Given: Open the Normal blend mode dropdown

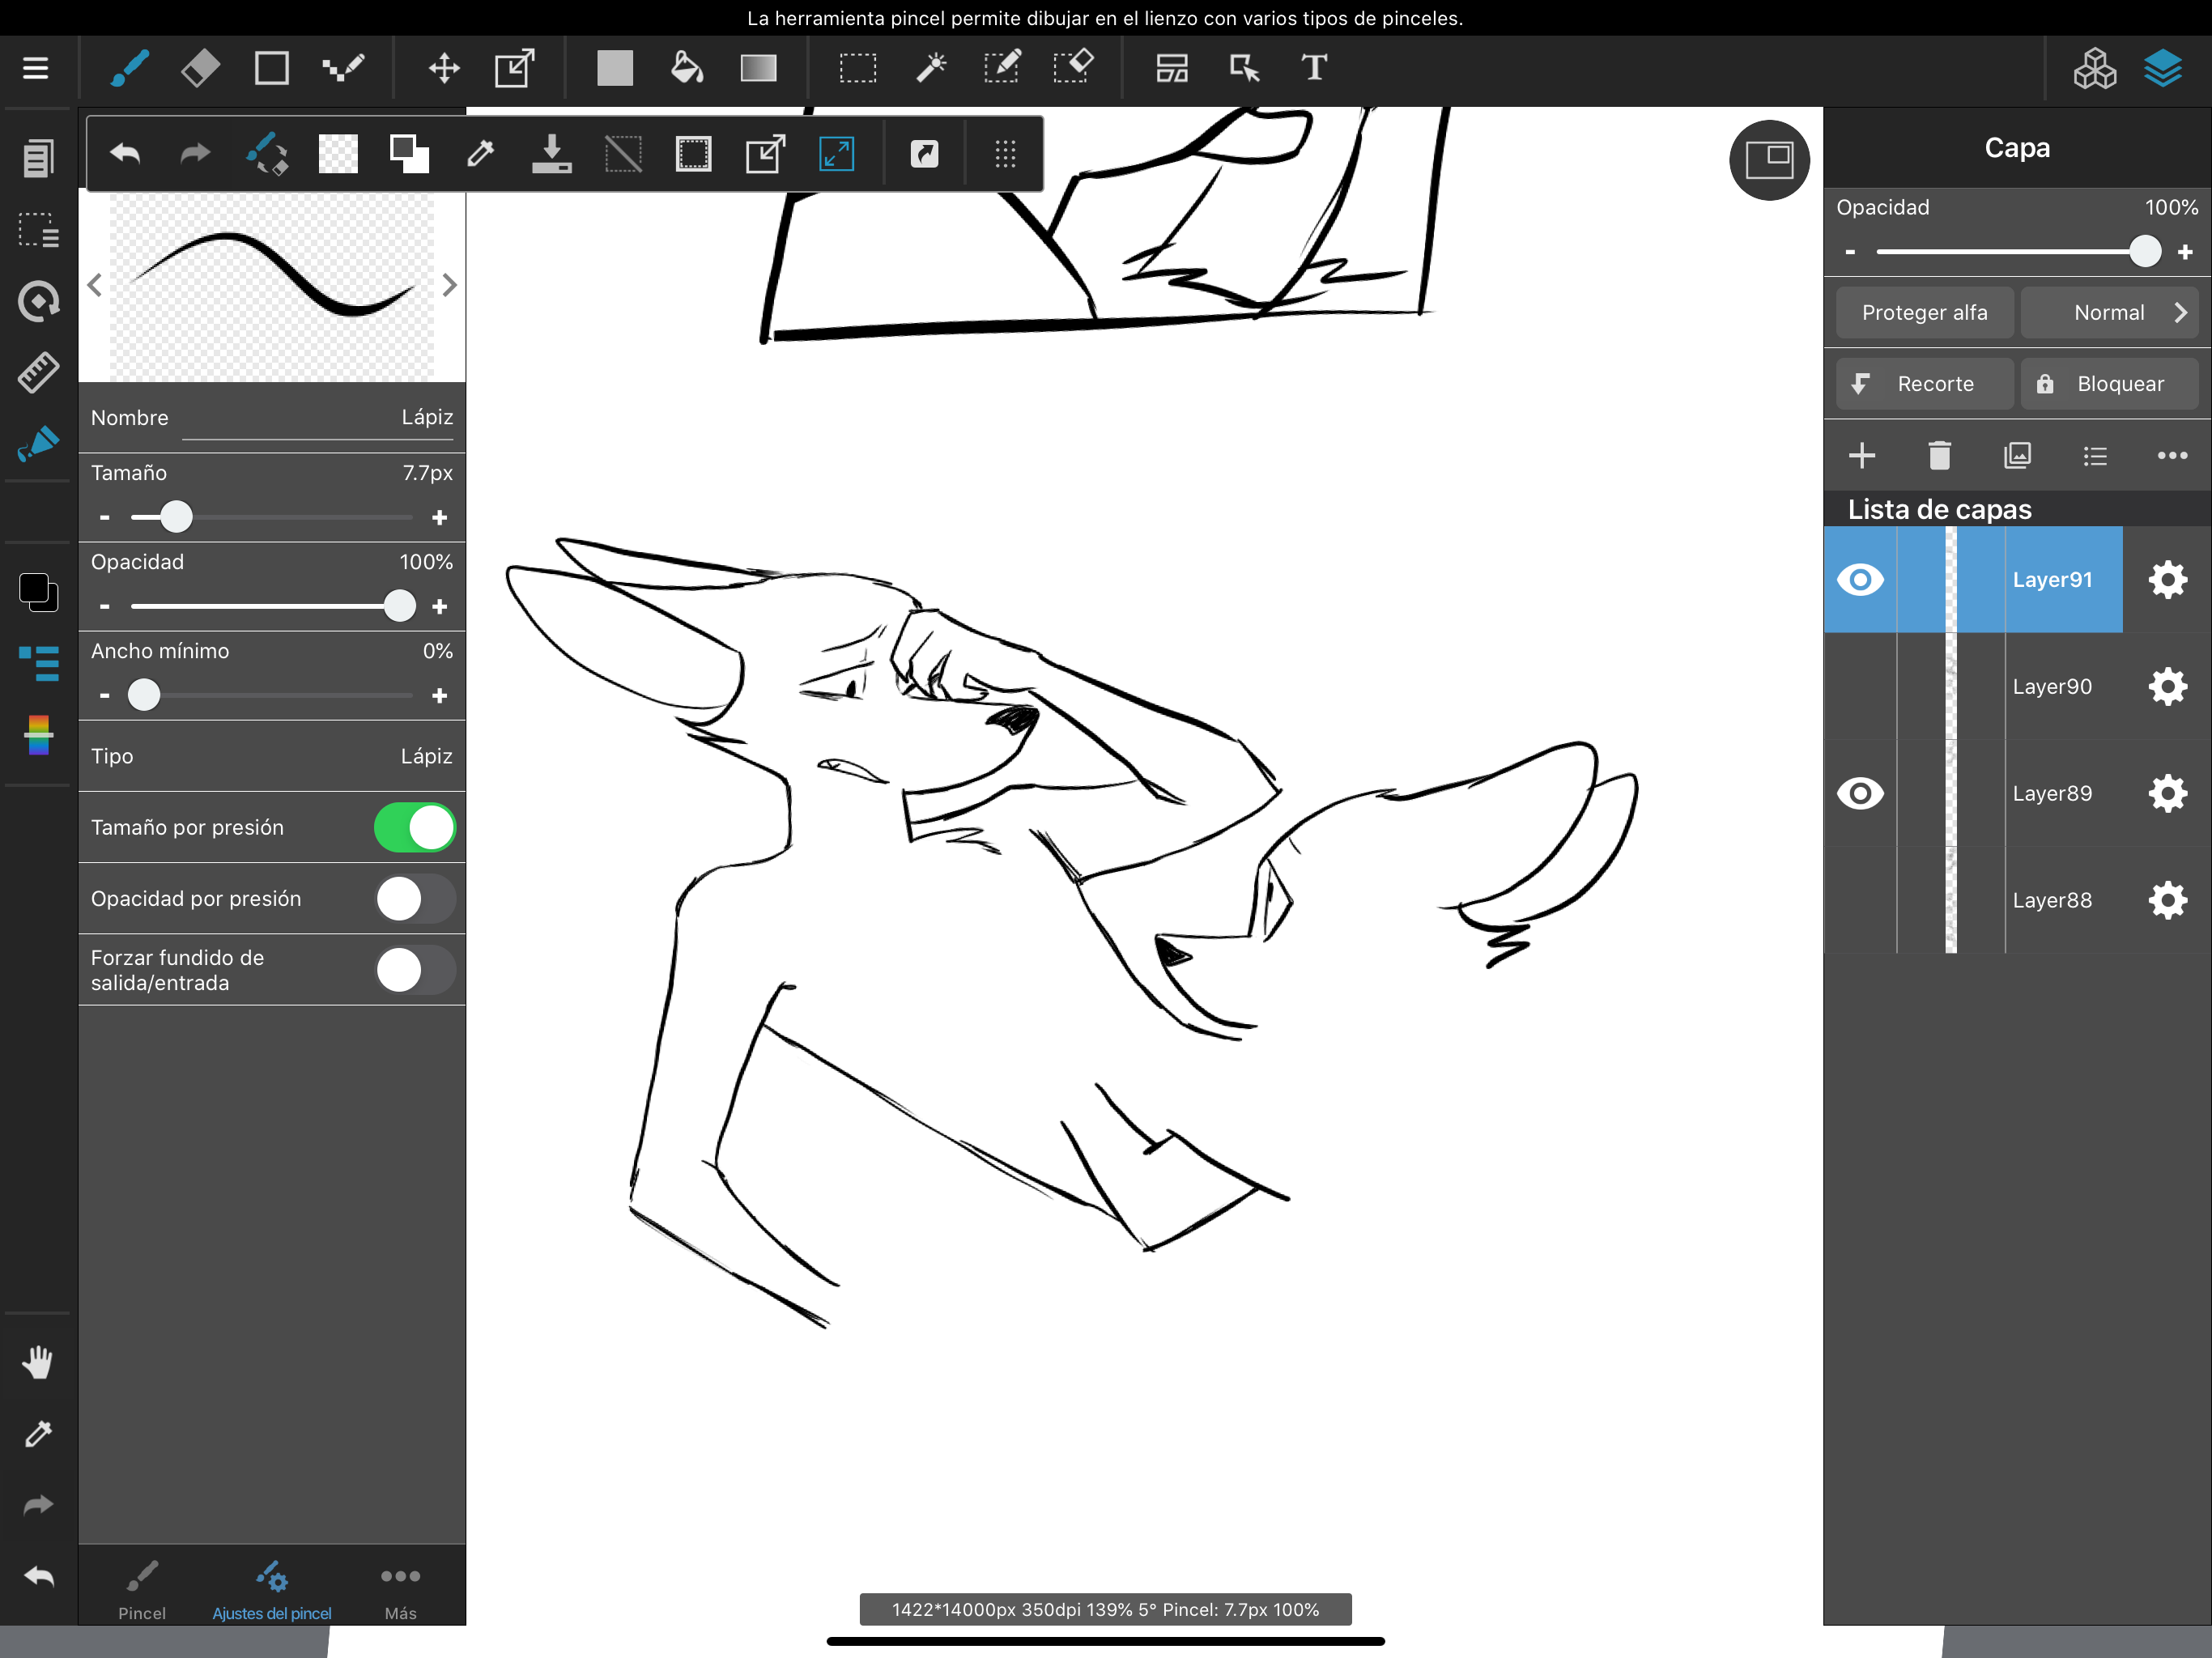Looking at the screenshot, I should 2109,313.
